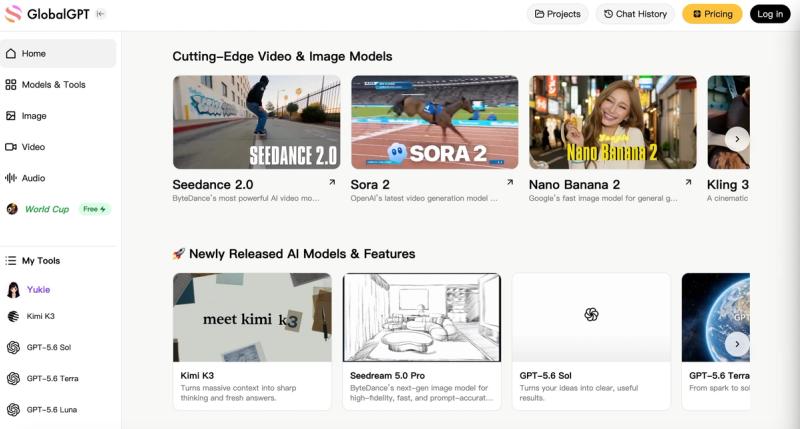Open the Seedance 2.0 thumbnail

click(257, 122)
